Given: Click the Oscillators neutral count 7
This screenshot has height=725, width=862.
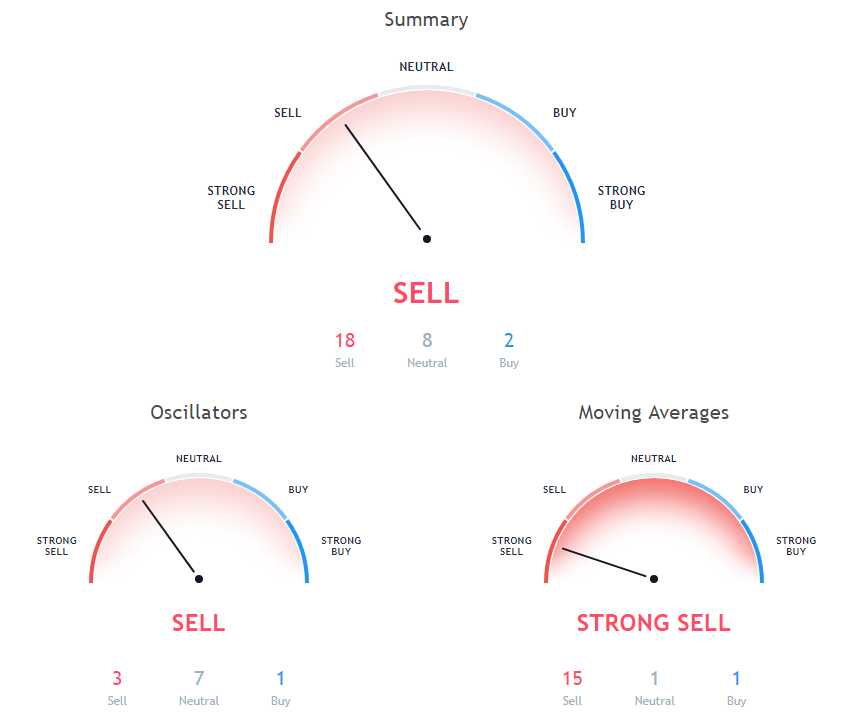Looking at the screenshot, I should coord(199,678).
